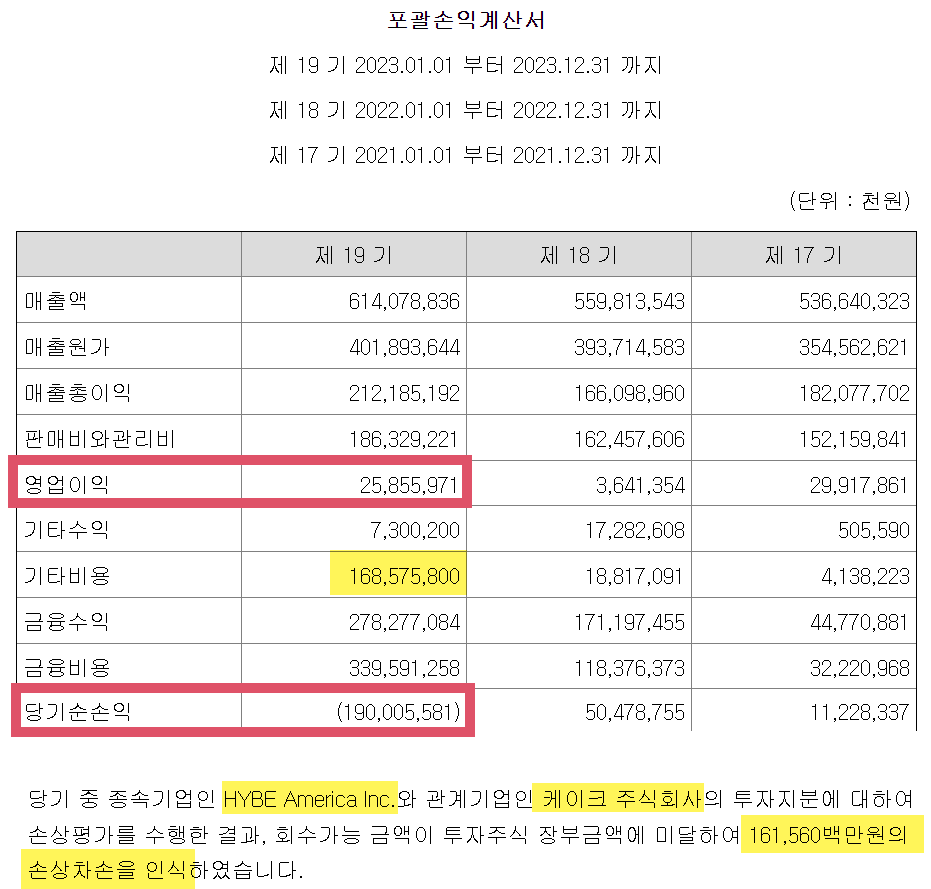This screenshot has height=889, width=931.
Task: Click the value 152,159,841
Action: click(x=854, y=439)
